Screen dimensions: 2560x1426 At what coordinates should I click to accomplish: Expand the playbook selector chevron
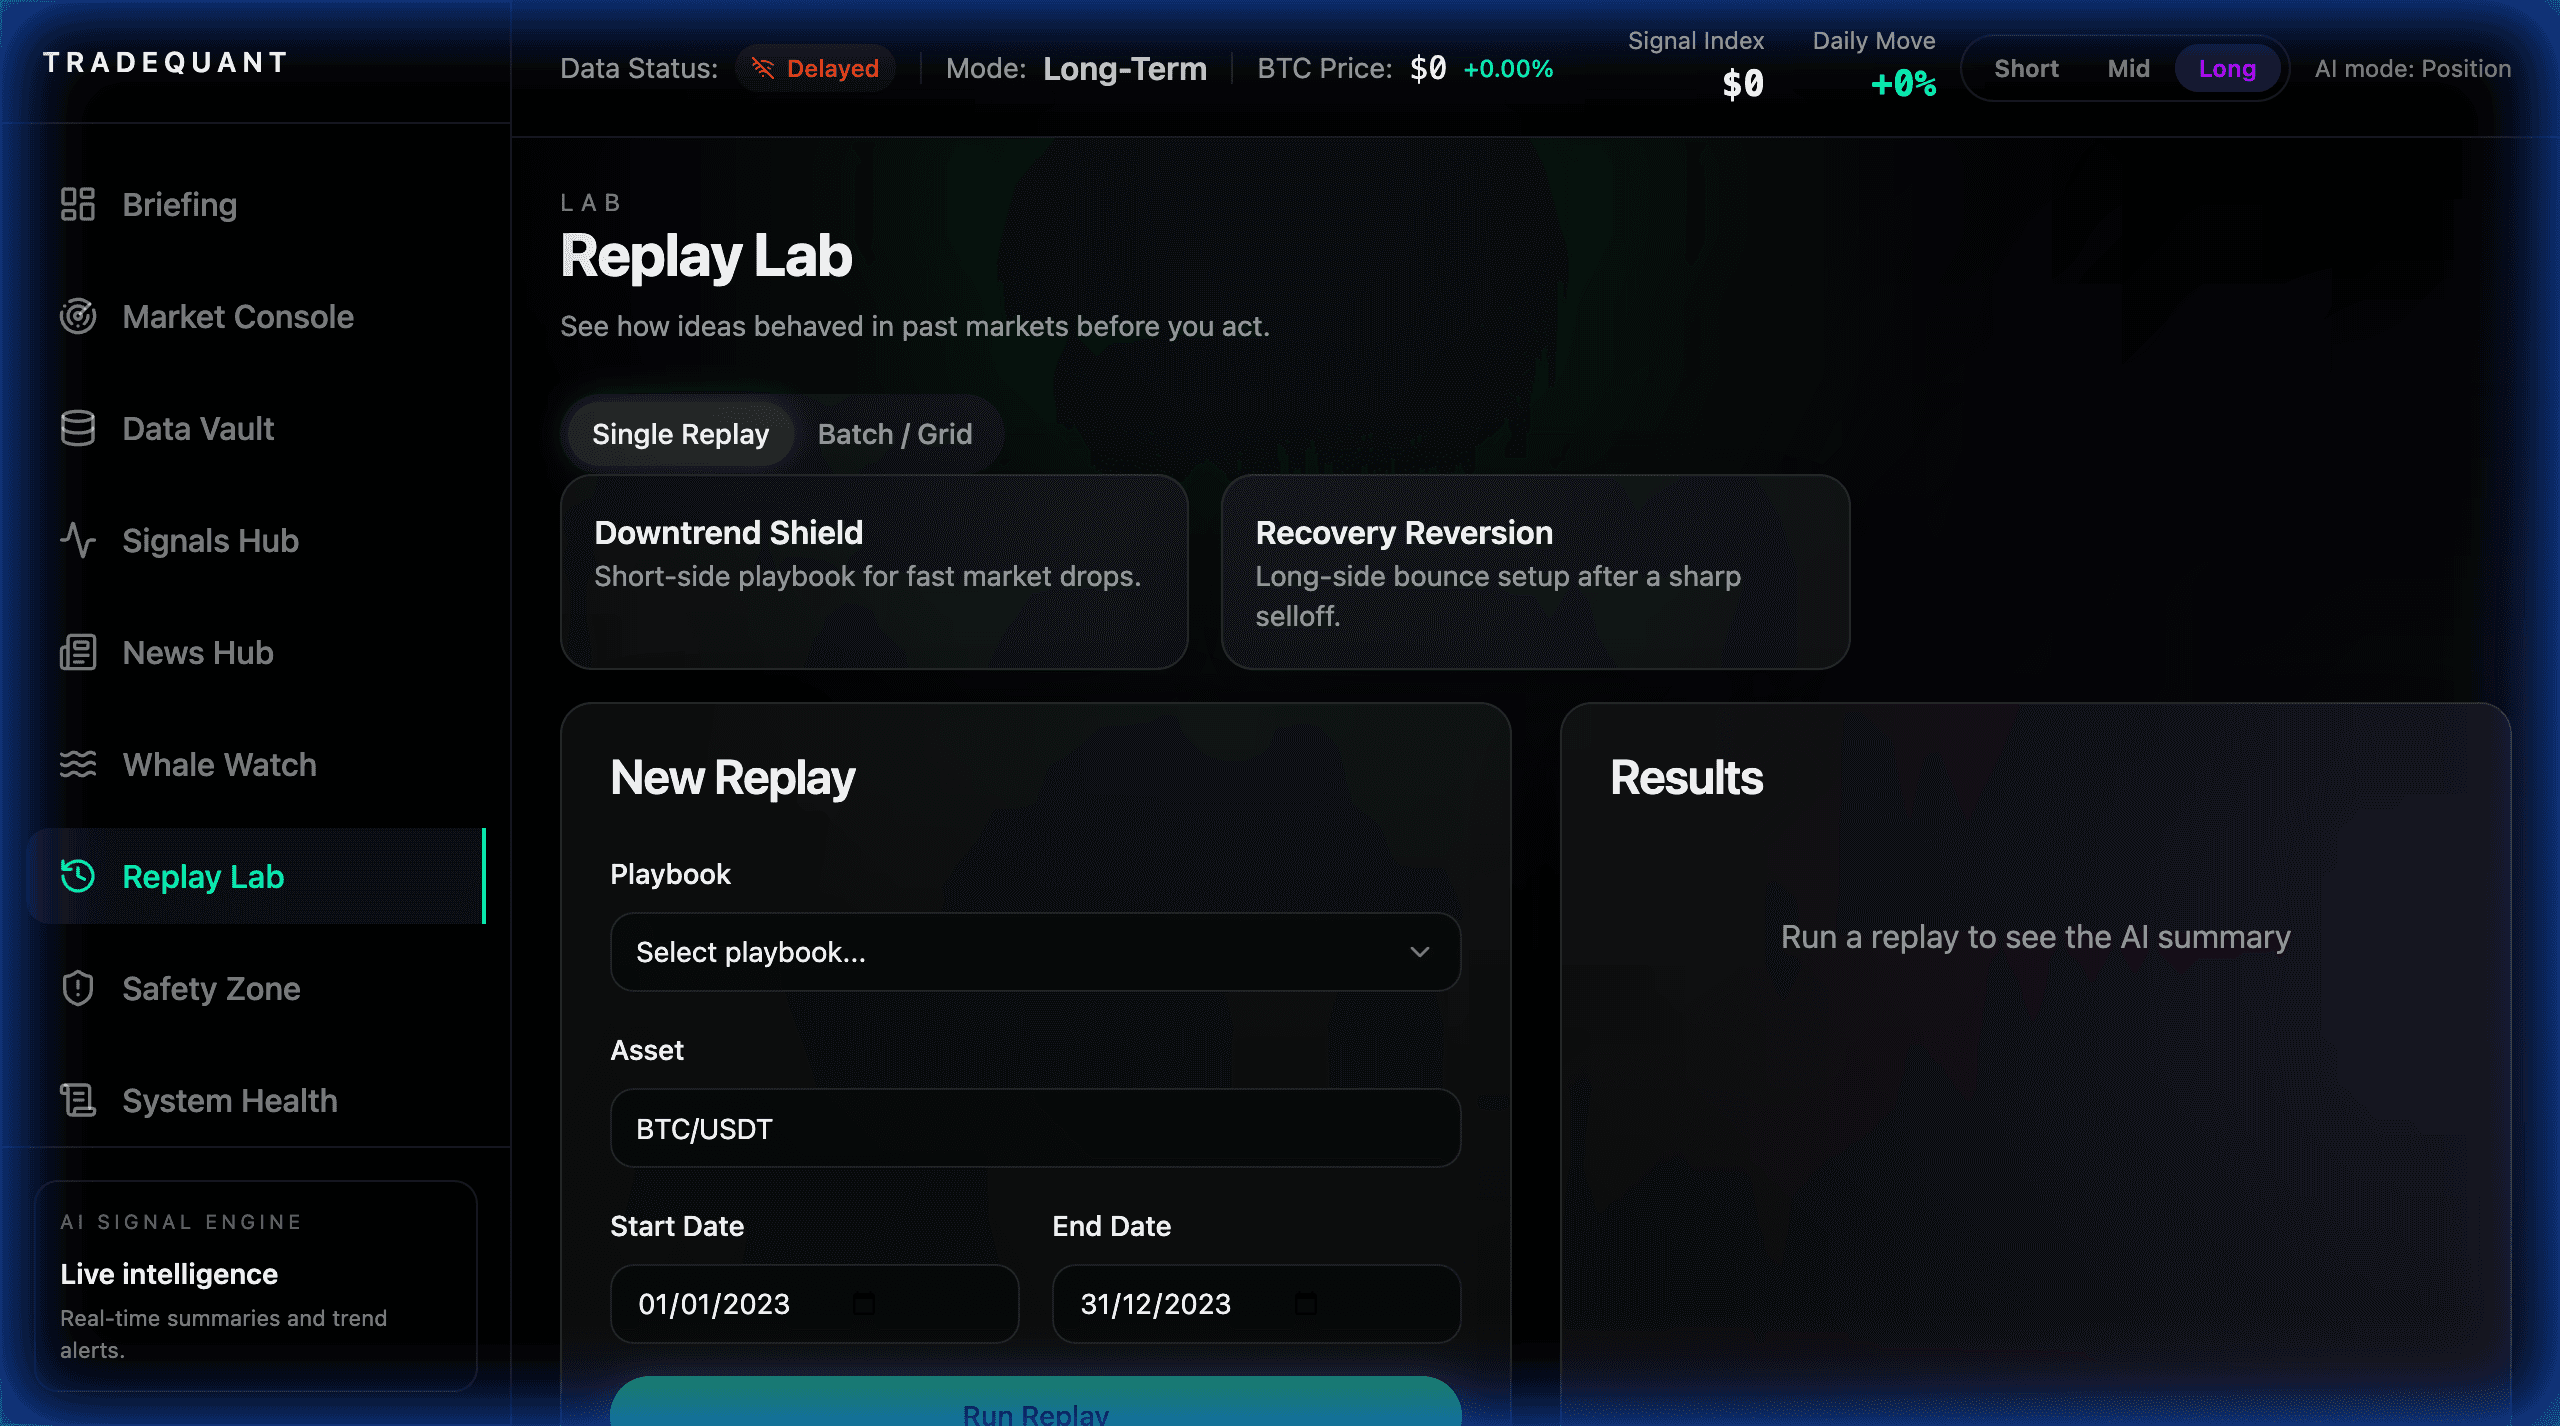point(1419,952)
